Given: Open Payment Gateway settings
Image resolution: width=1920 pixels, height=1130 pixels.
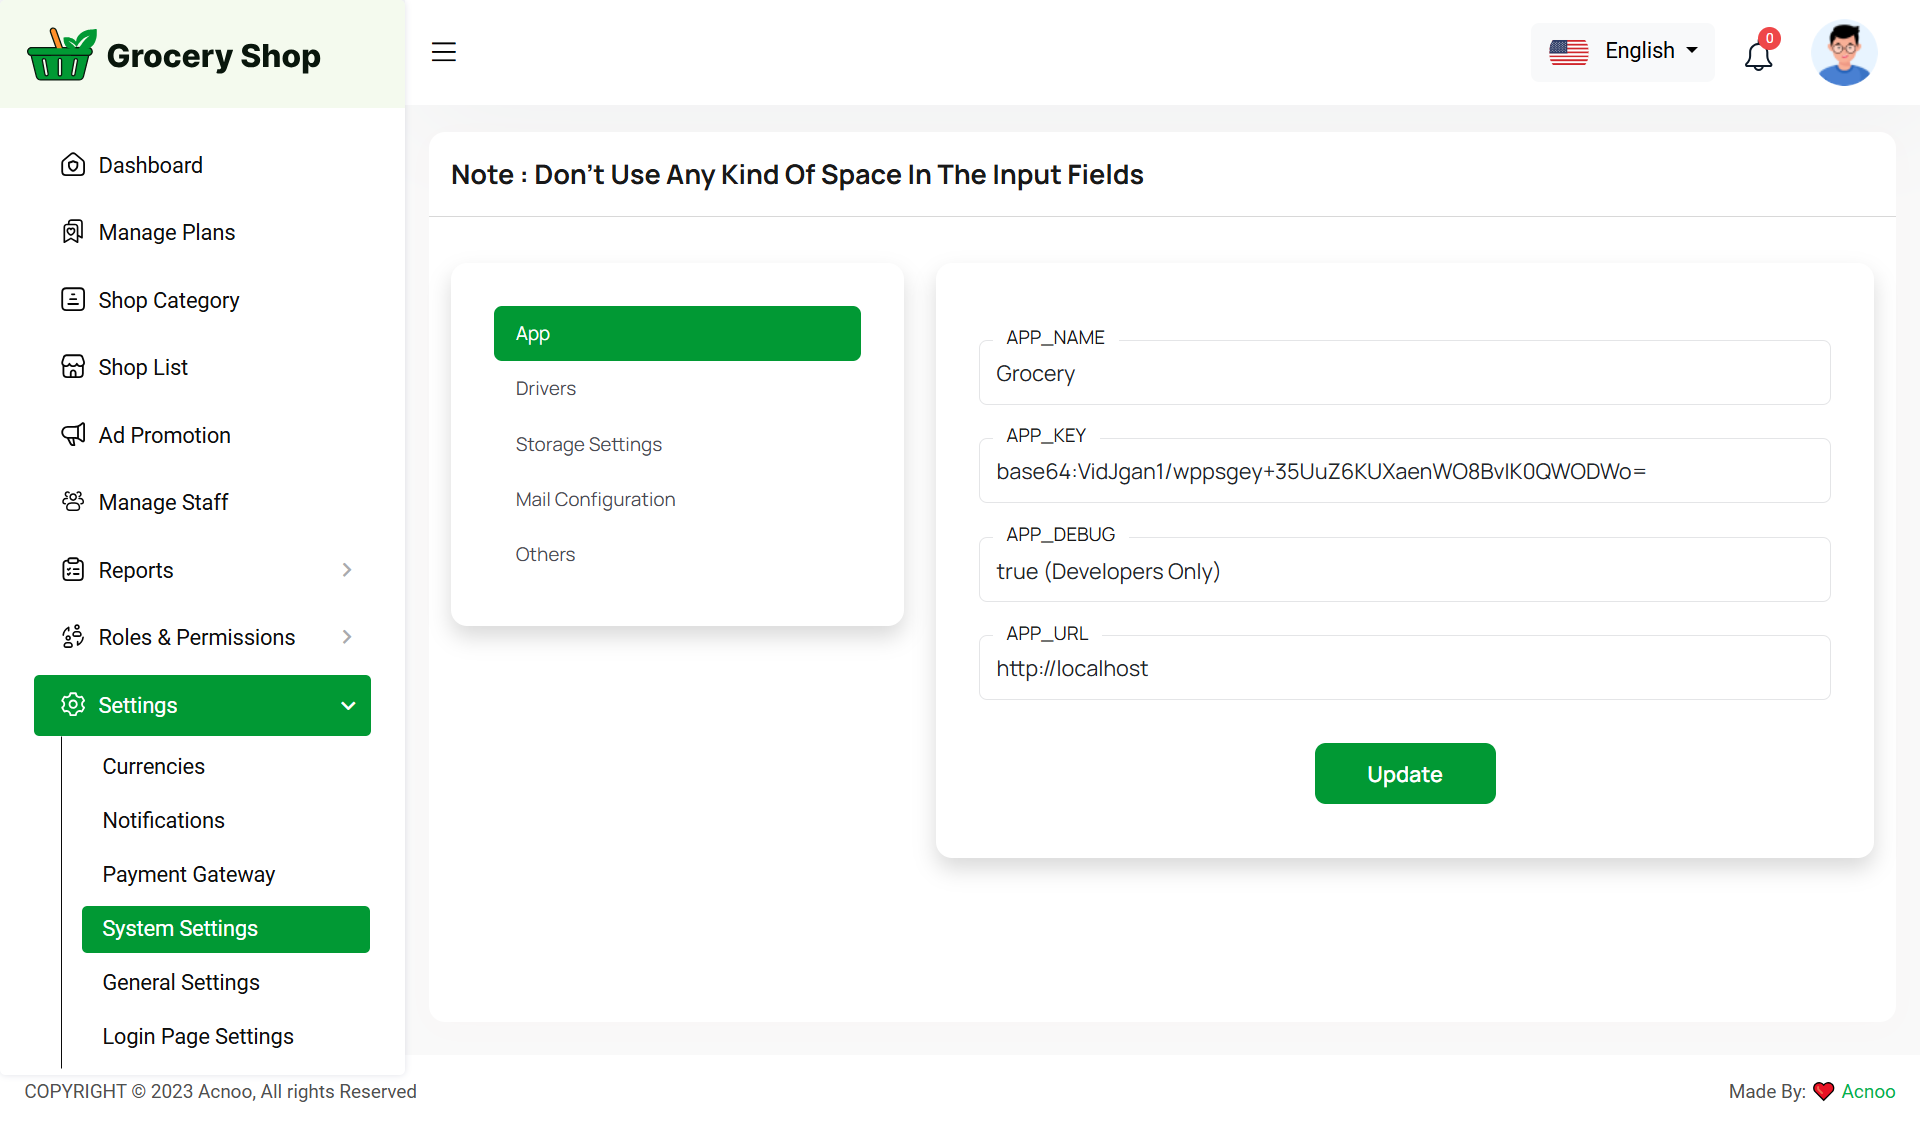Looking at the screenshot, I should [x=188, y=874].
